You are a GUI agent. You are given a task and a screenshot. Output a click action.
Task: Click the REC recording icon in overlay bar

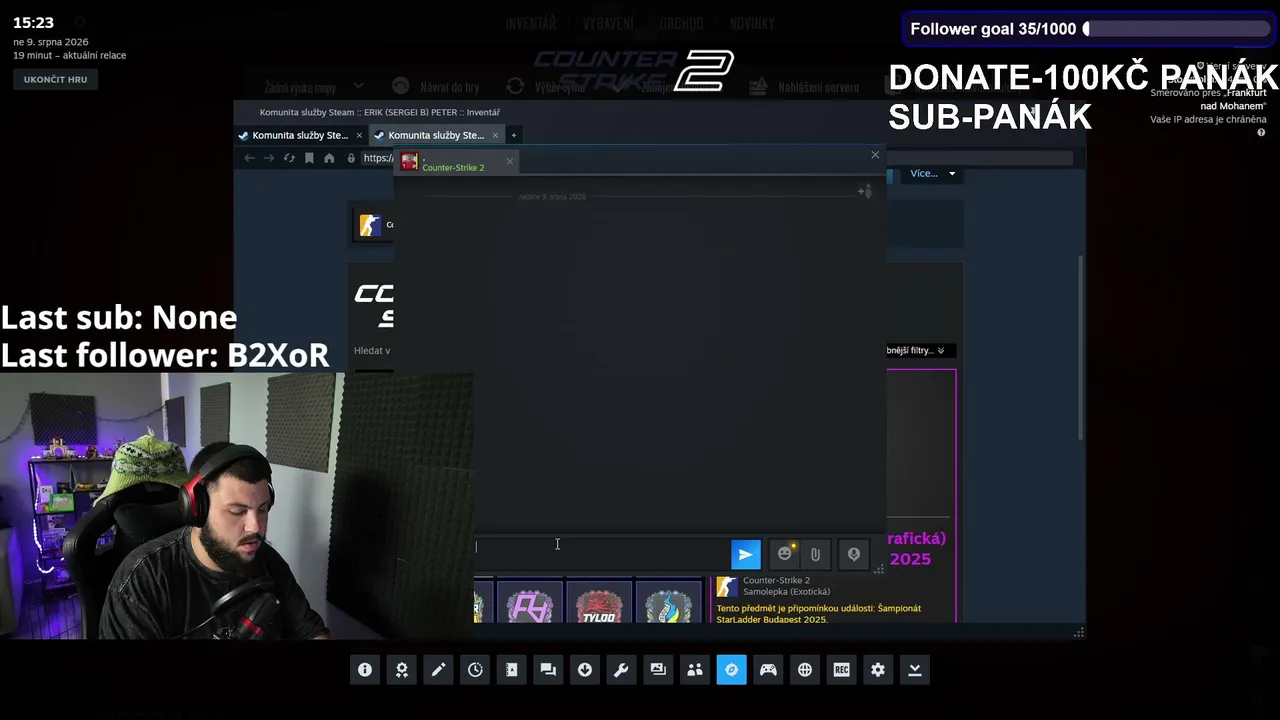[x=841, y=670]
